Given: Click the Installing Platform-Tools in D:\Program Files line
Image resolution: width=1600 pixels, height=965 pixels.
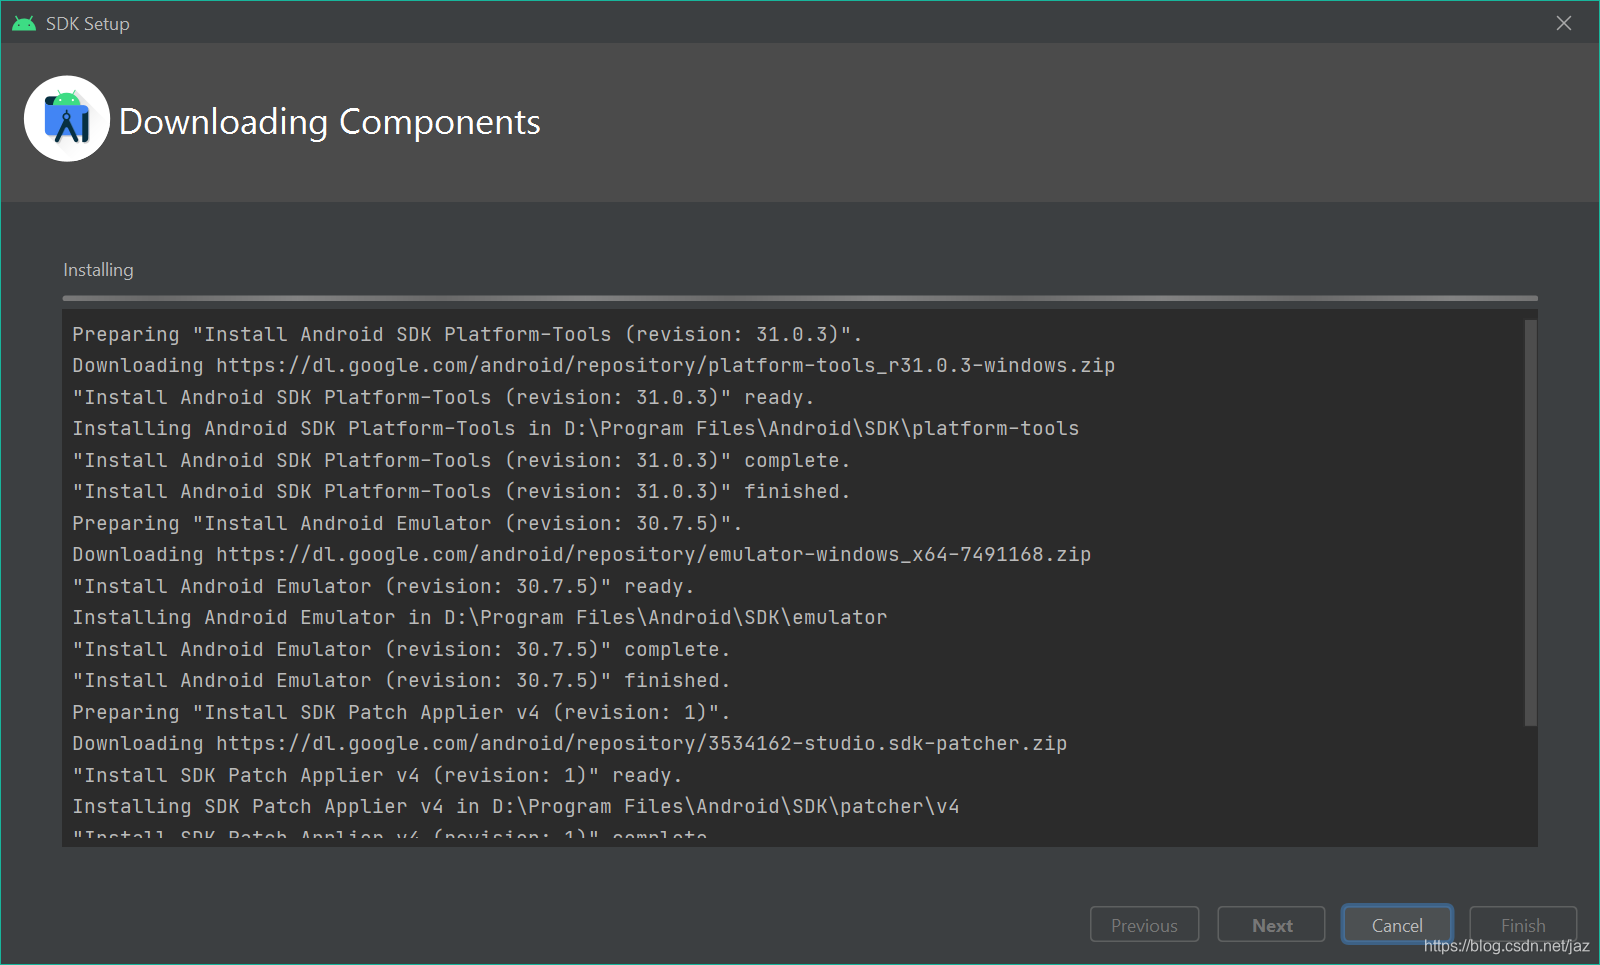Looking at the screenshot, I should click(x=575, y=428).
